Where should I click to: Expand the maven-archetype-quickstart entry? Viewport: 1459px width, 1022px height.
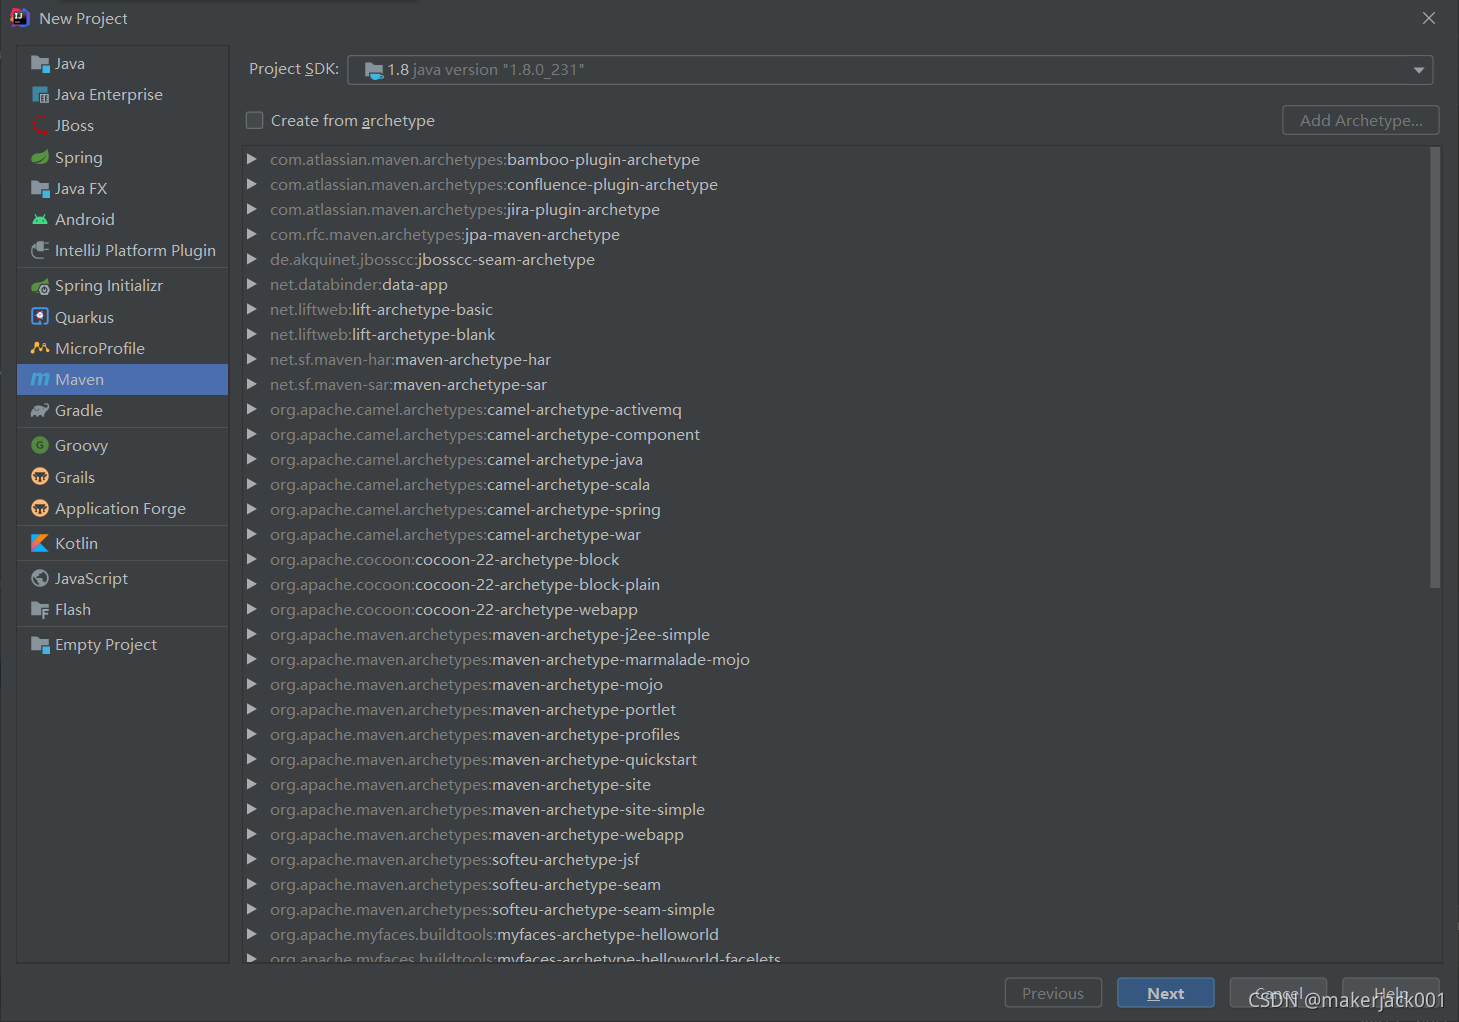click(252, 759)
